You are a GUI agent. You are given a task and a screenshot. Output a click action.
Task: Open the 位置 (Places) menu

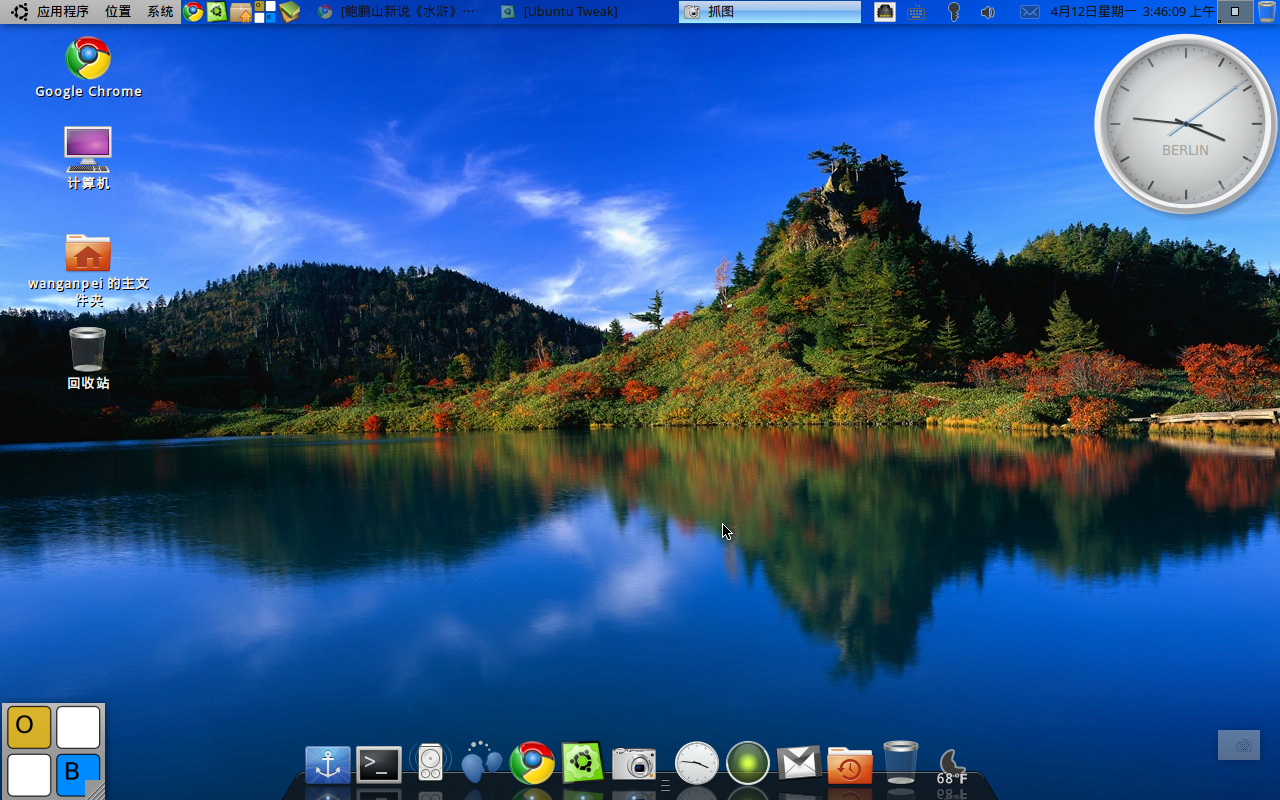[118, 12]
